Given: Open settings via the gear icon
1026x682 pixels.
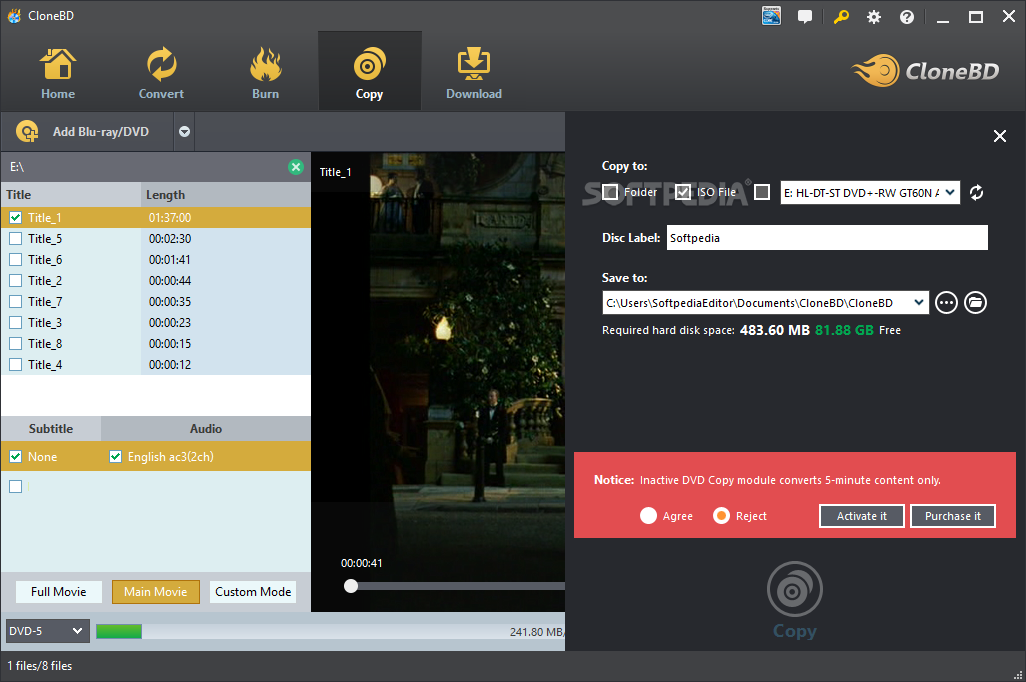Looking at the screenshot, I should [x=874, y=17].
